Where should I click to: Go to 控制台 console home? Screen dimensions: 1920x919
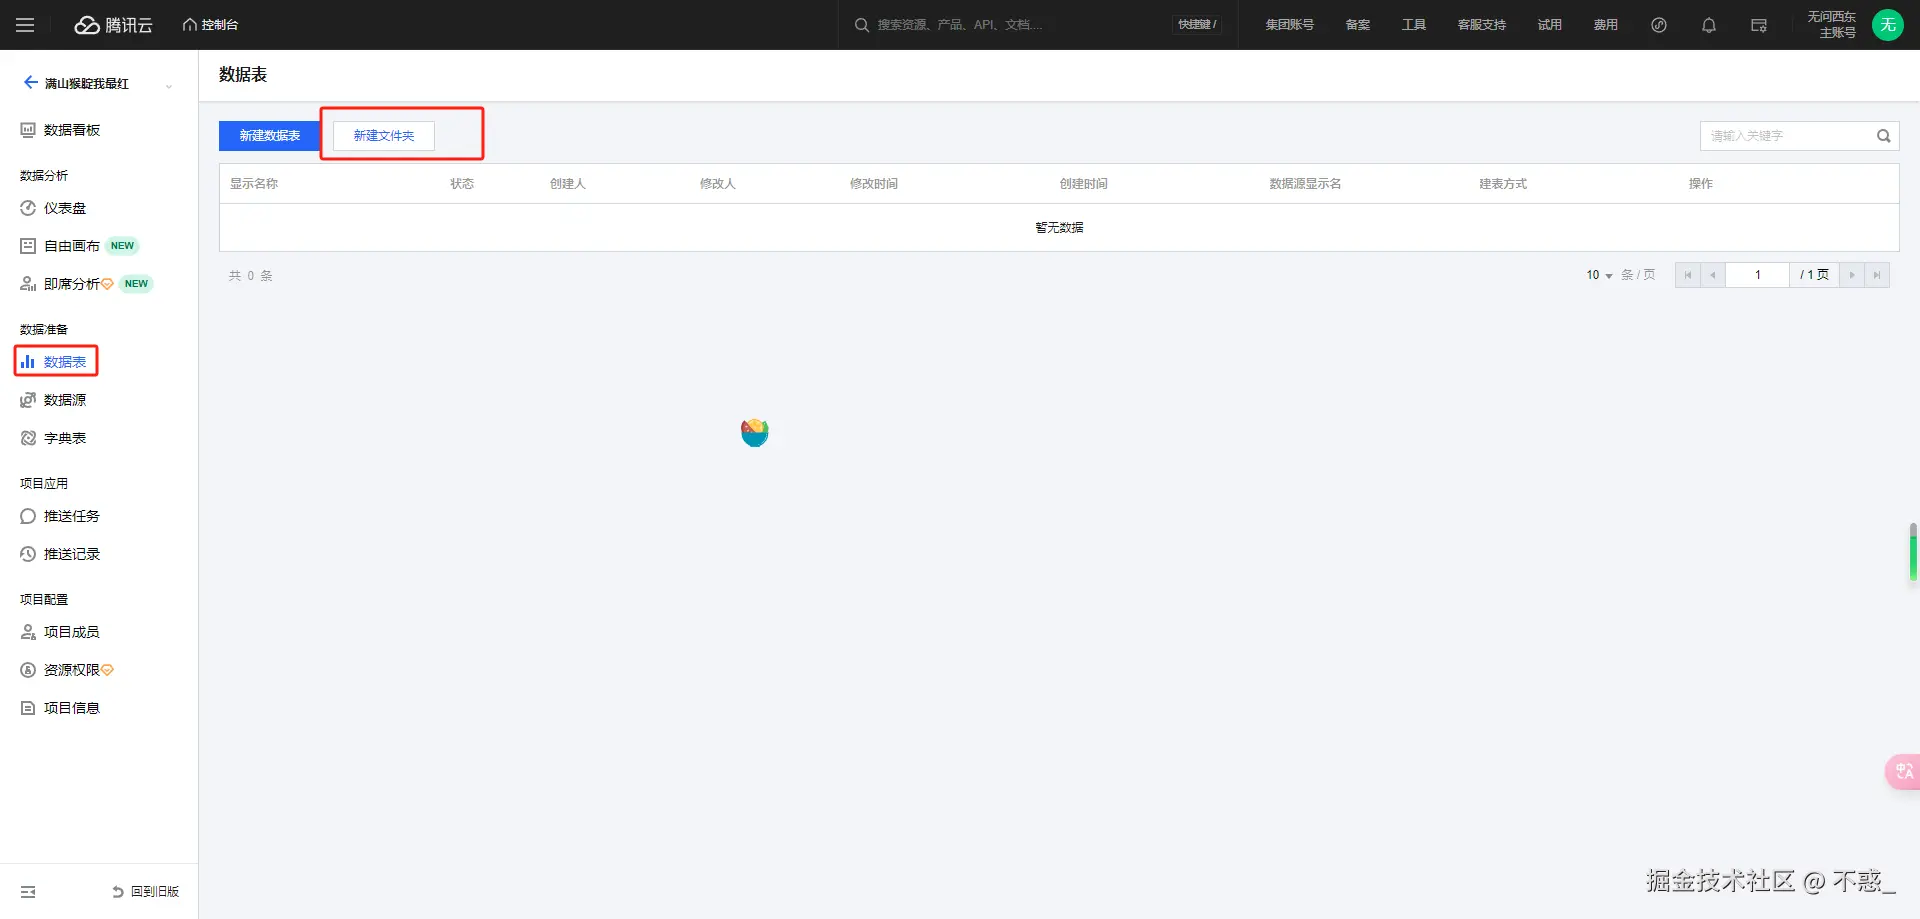point(210,25)
